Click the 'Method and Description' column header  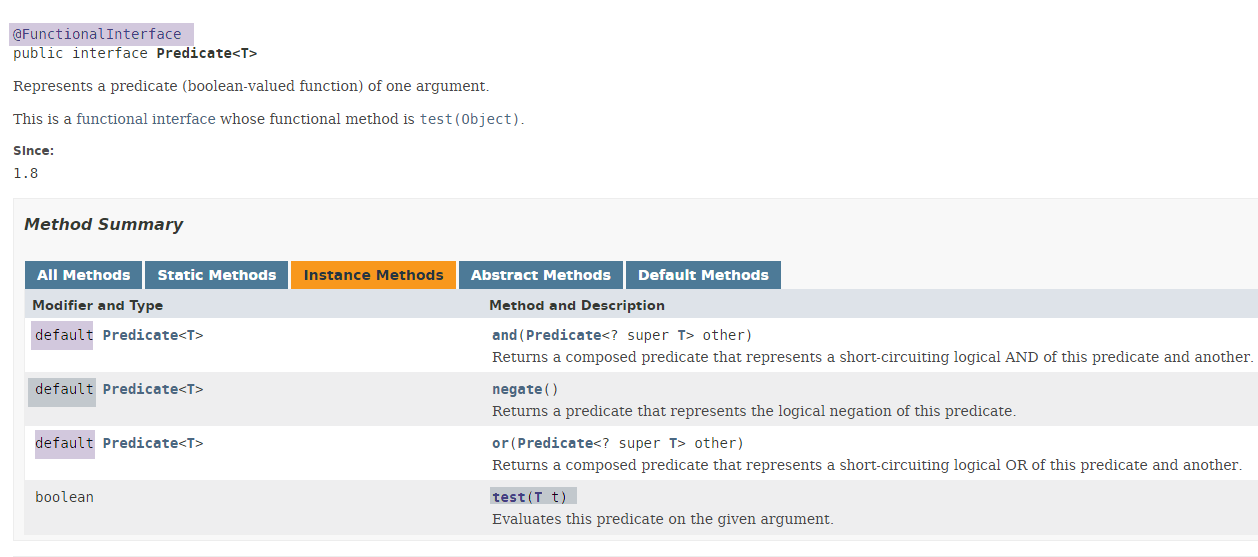pos(576,305)
